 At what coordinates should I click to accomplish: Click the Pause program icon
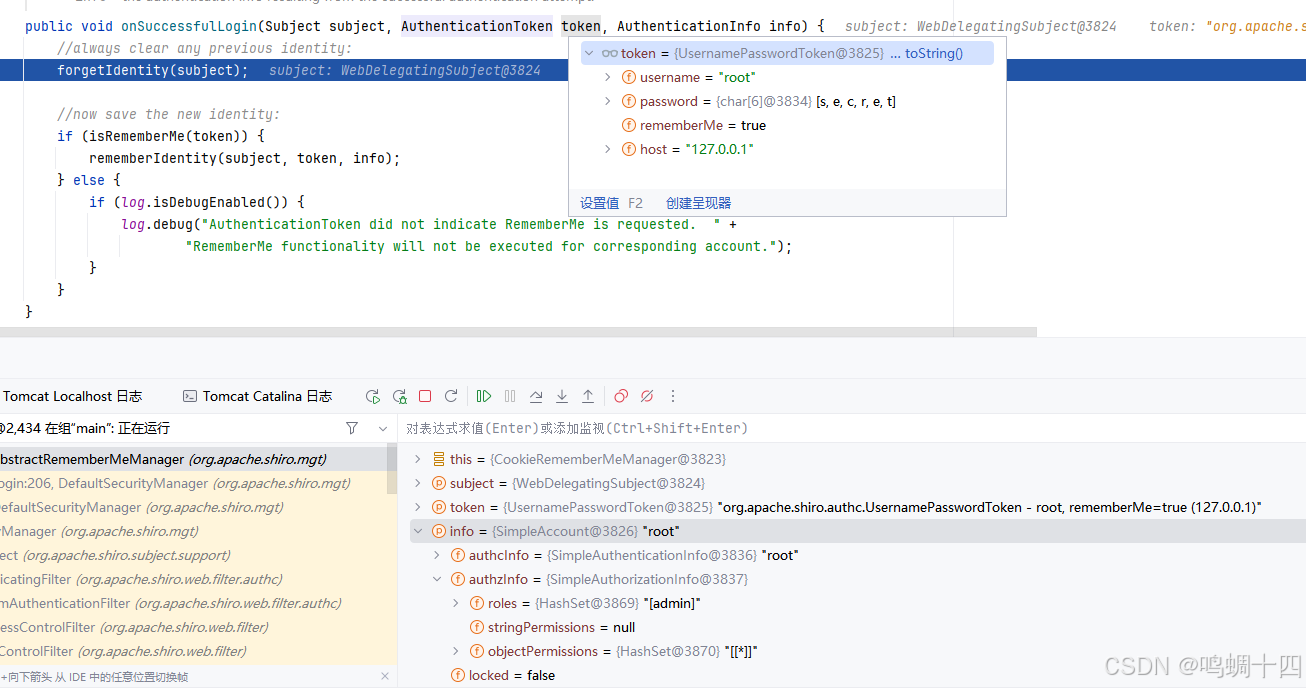click(510, 396)
